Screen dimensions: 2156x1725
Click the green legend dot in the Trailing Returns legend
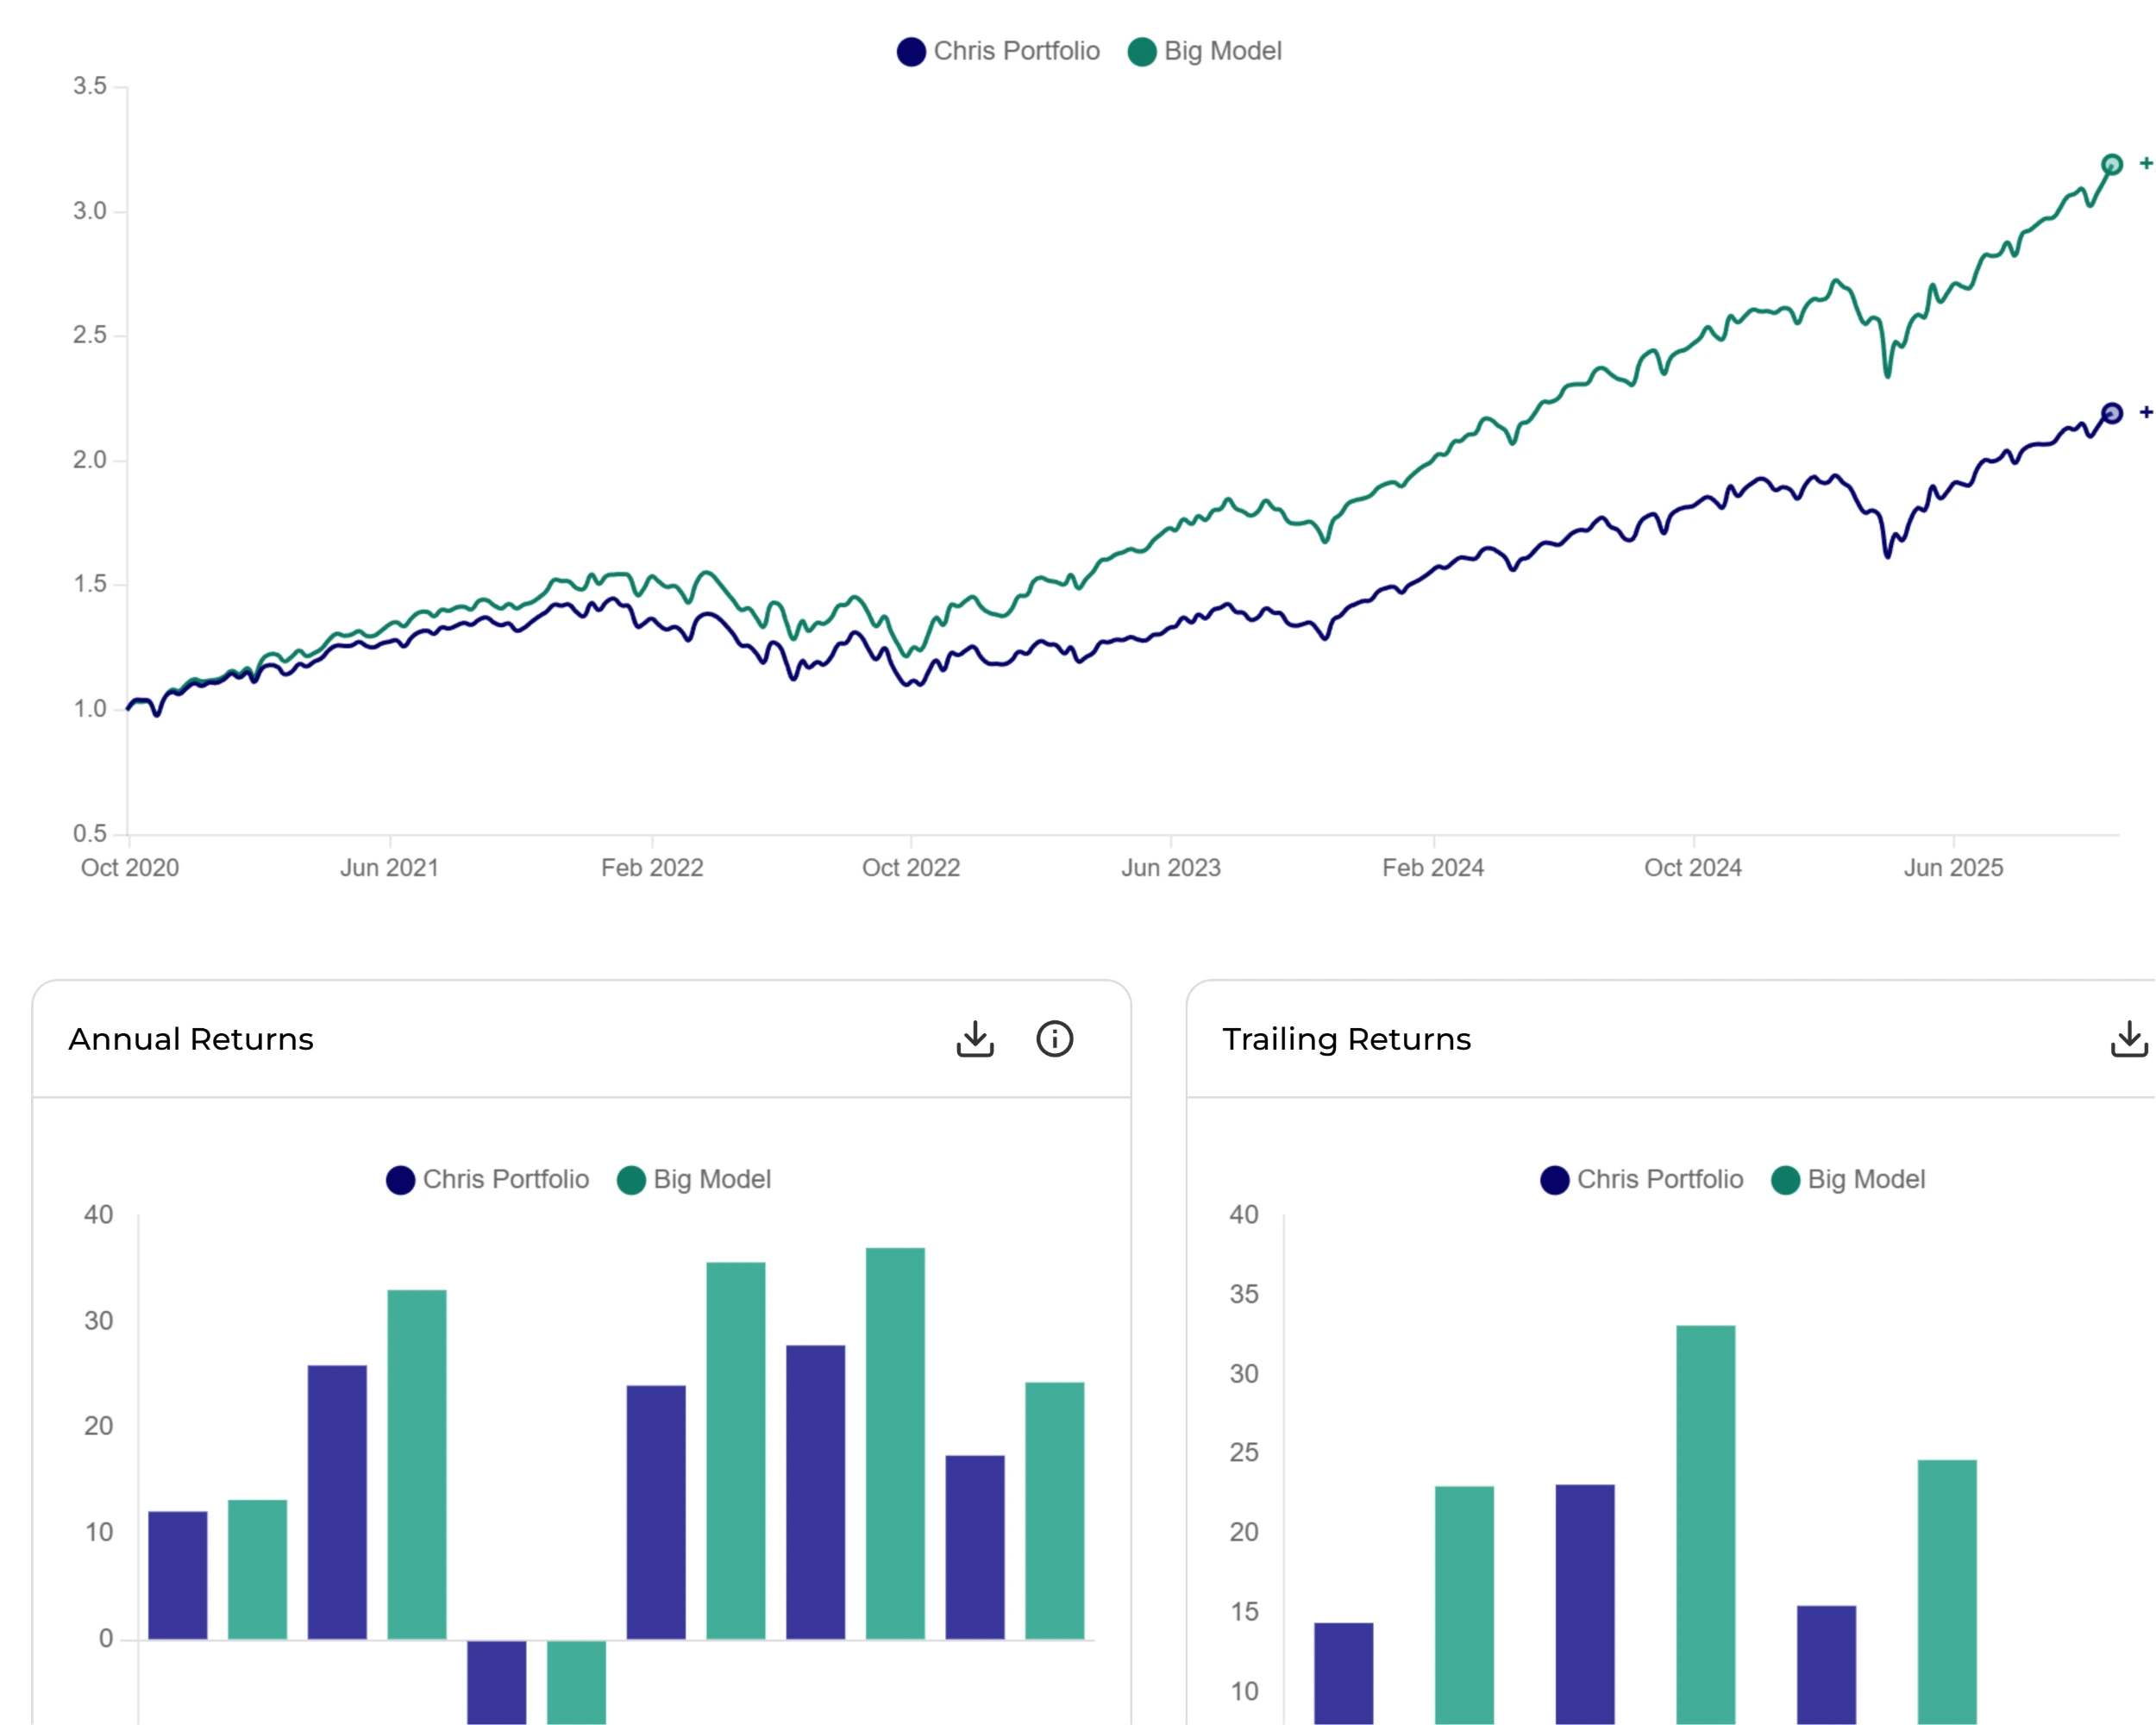(1786, 1180)
